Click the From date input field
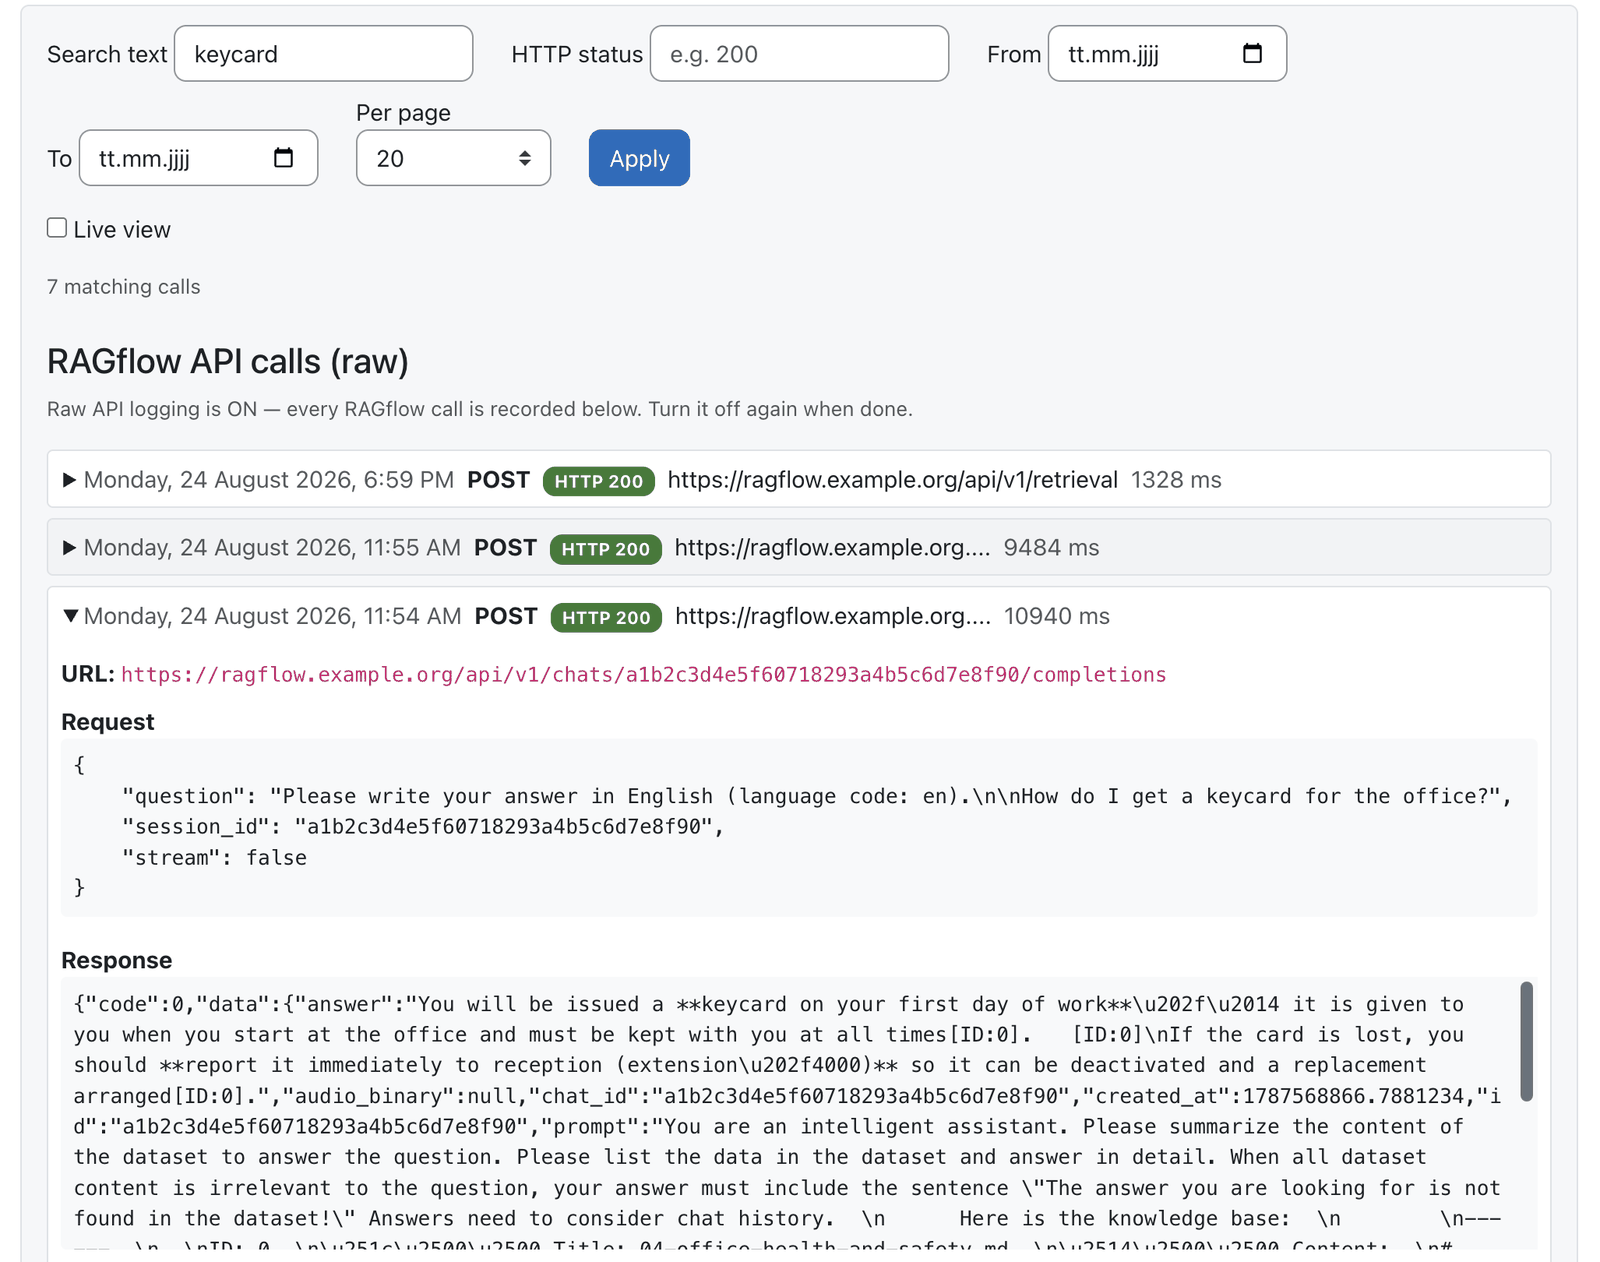 [x=1167, y=54]
